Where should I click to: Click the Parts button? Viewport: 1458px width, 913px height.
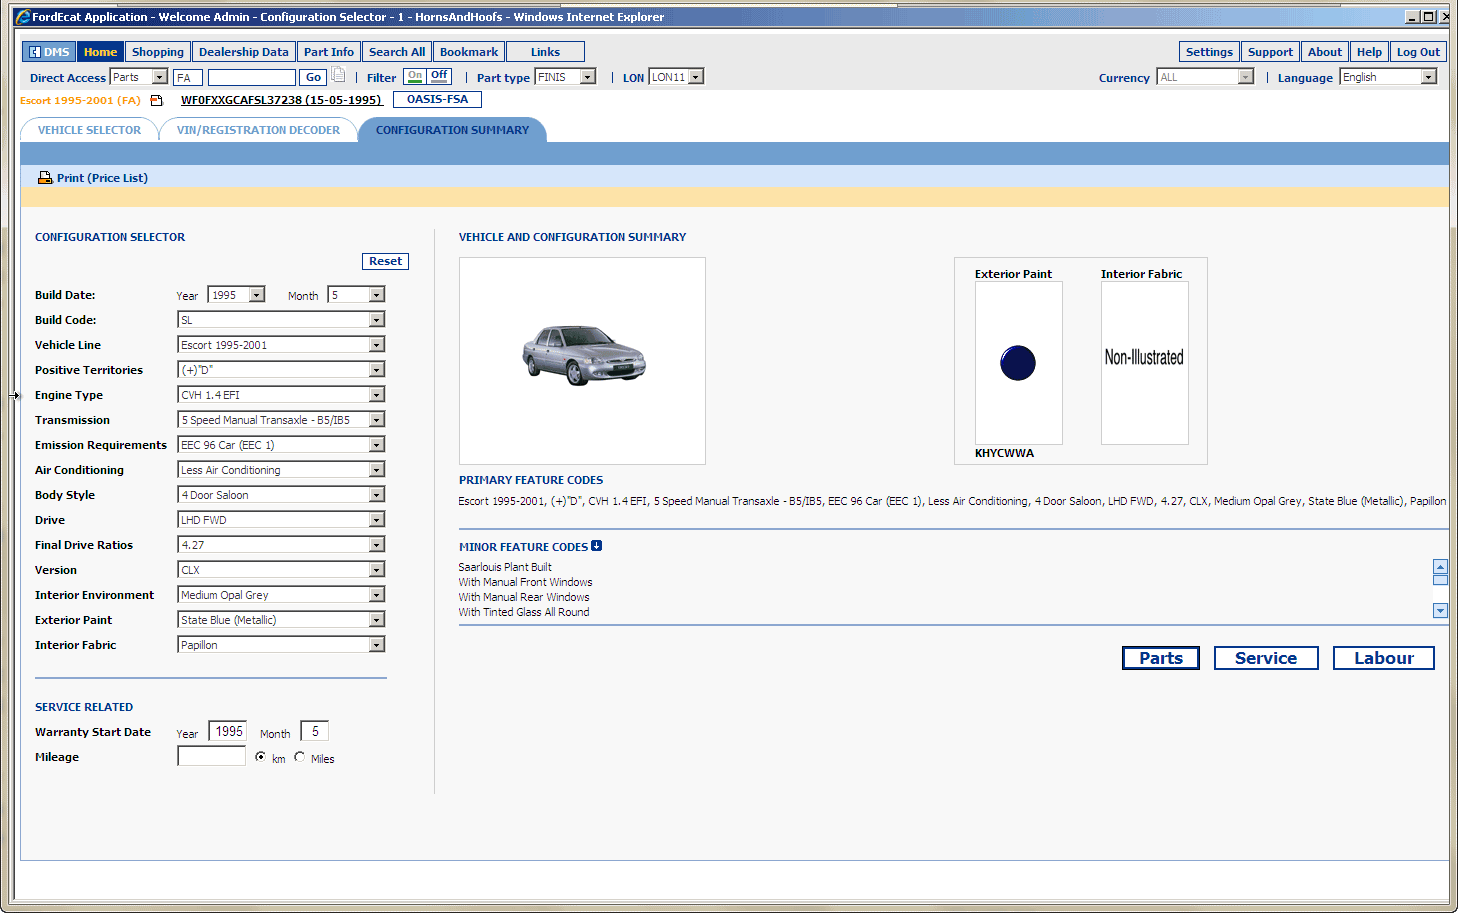(1160, 658)
